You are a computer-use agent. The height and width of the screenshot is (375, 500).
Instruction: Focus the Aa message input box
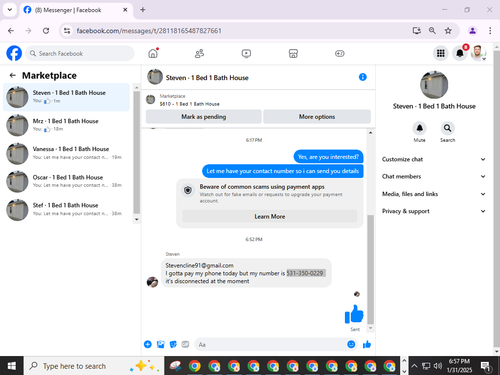pos(270,344)
